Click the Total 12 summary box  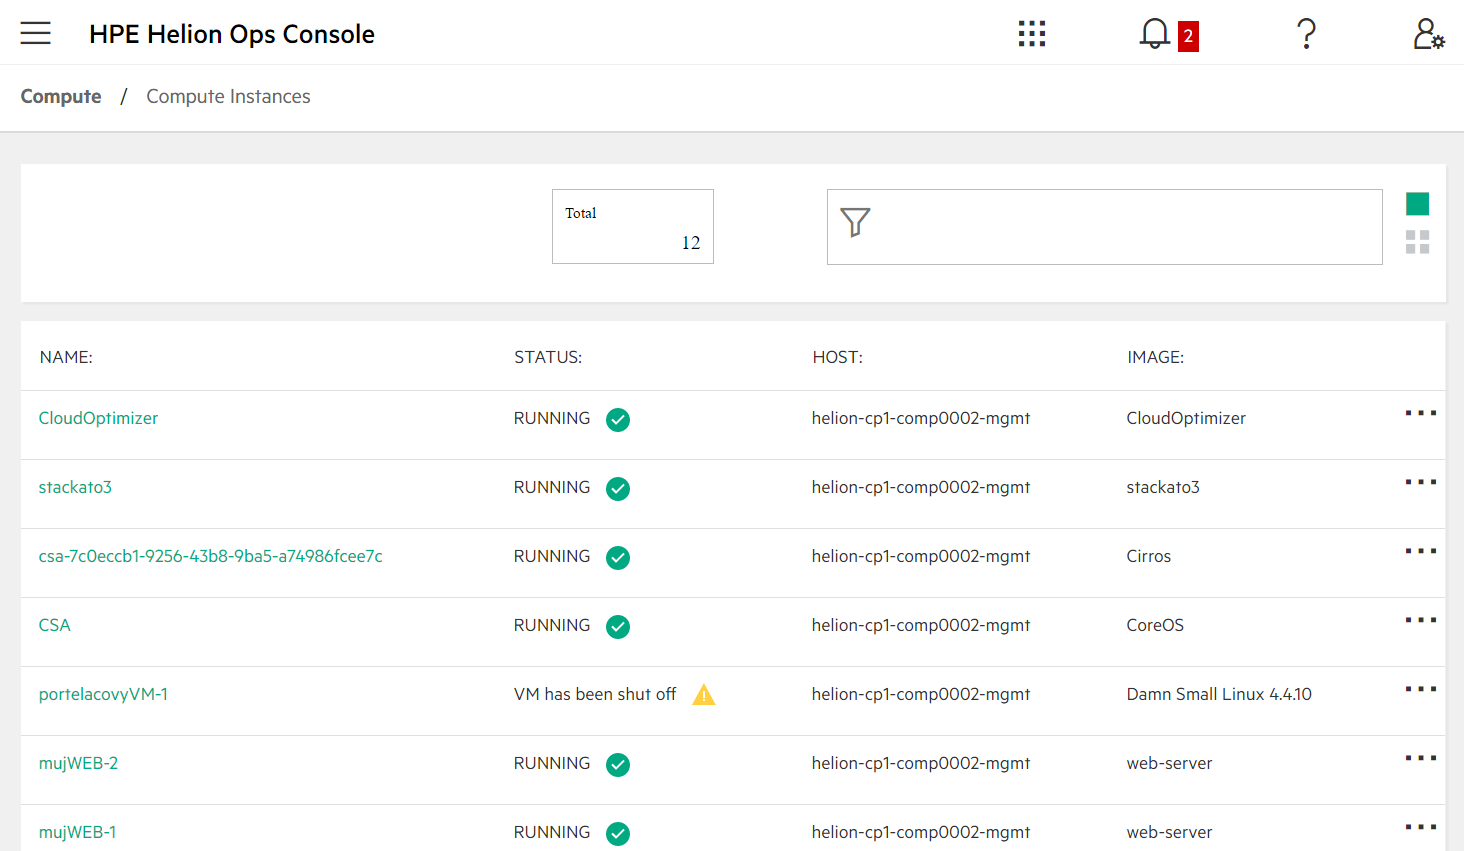(633, 227)
